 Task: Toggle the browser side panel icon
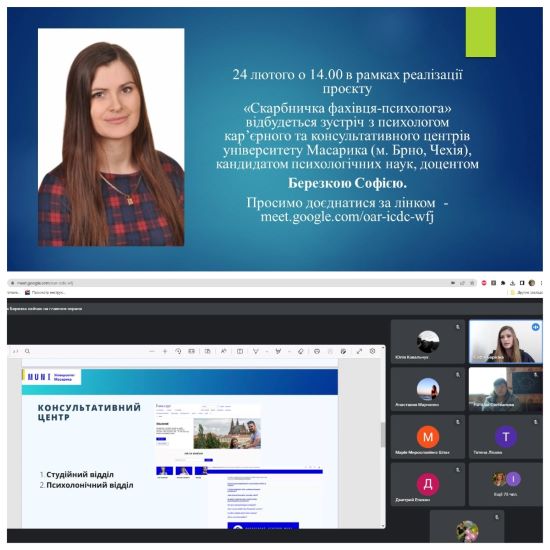click(522, 283)
